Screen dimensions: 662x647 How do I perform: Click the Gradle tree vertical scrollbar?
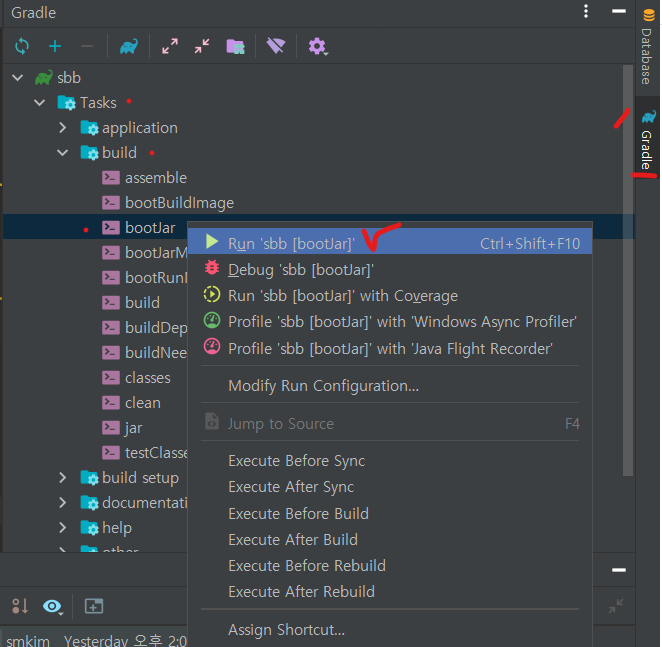click(x=628, y=270)
